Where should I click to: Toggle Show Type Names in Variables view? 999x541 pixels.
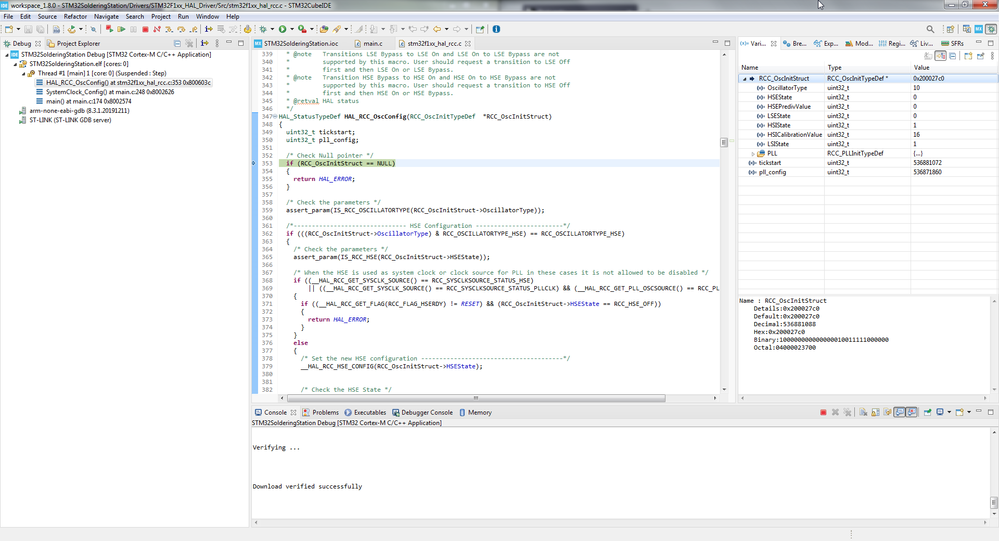(928, 56)
